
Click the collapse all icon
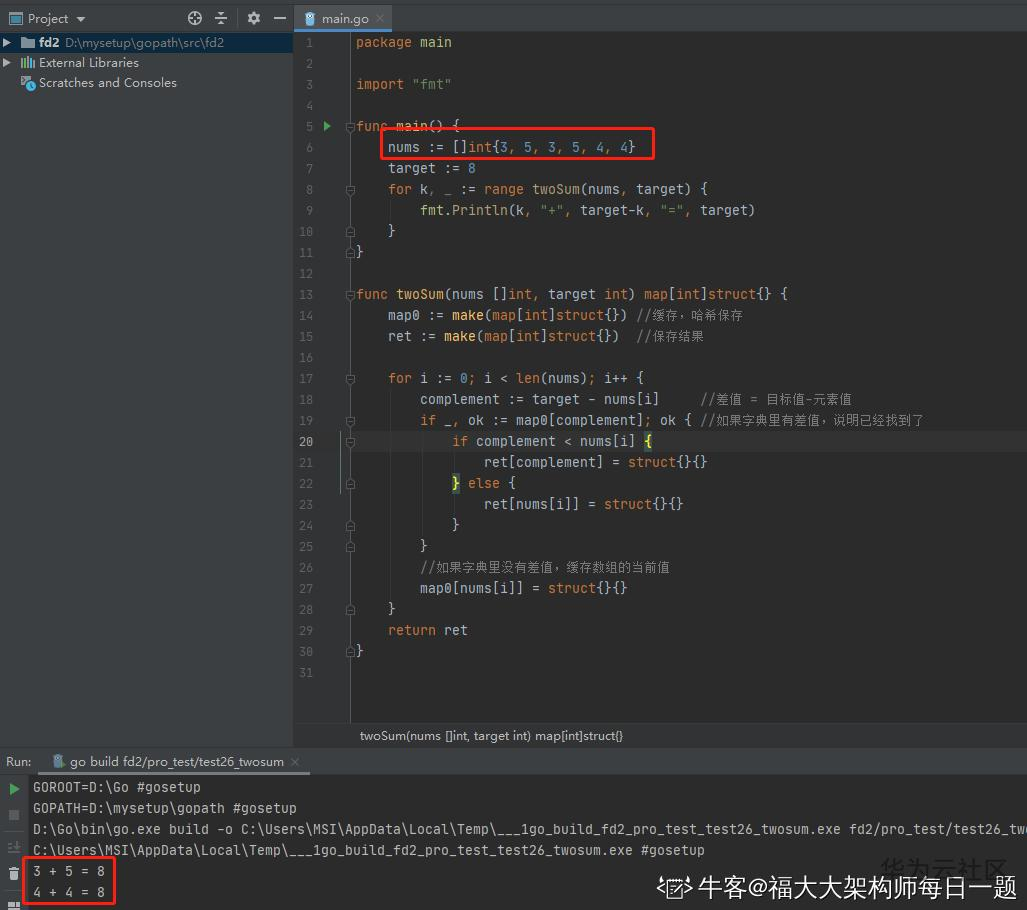pyautogui.click(x=221, y=18)
